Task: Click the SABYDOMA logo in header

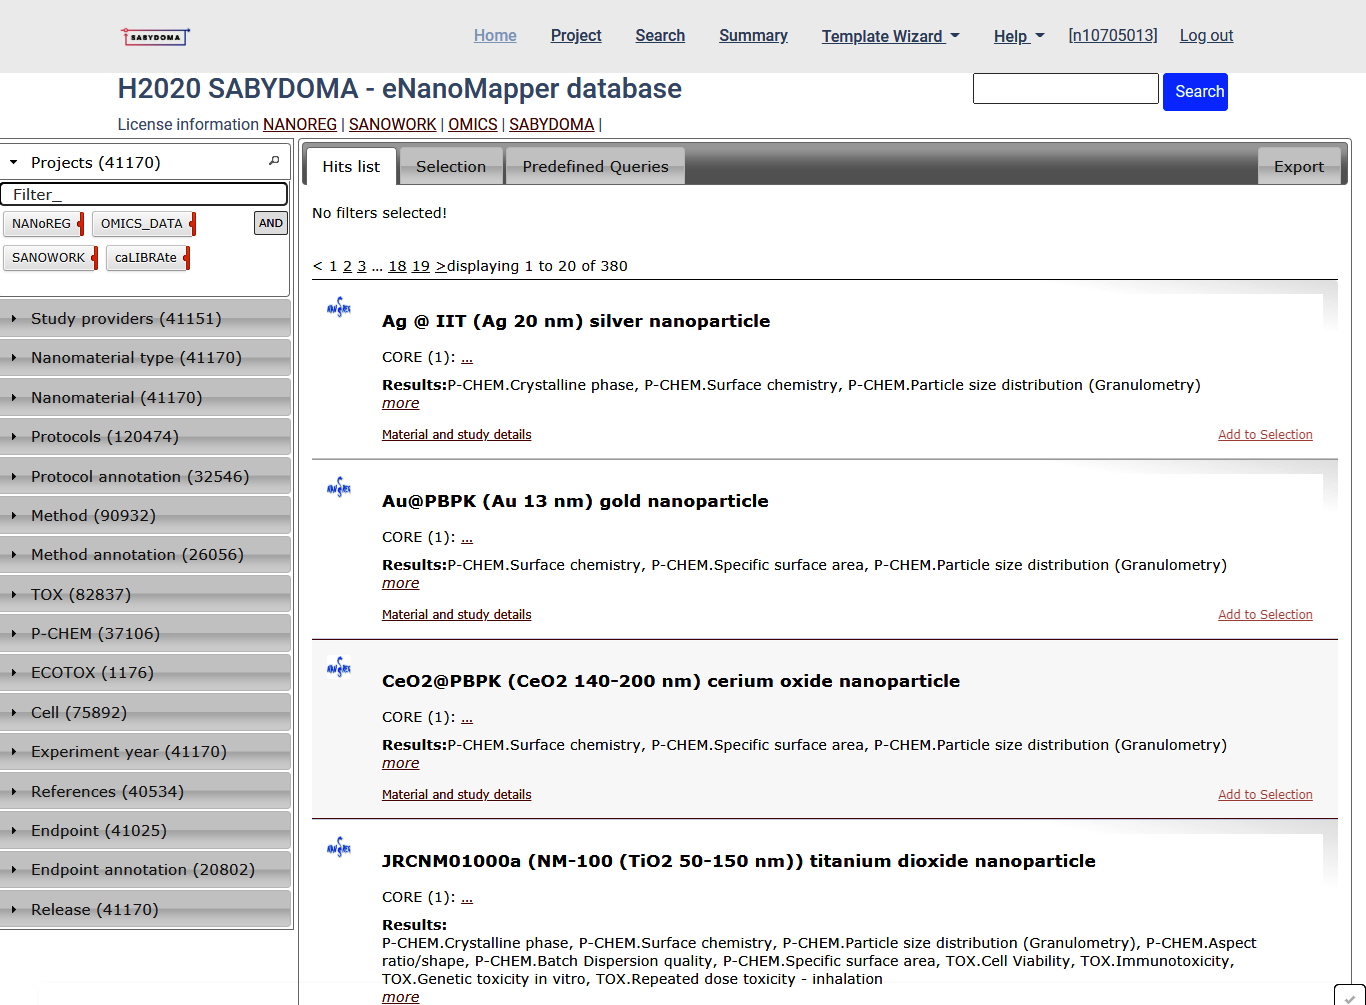Action: pyautogui.click(x=155, y=37)
